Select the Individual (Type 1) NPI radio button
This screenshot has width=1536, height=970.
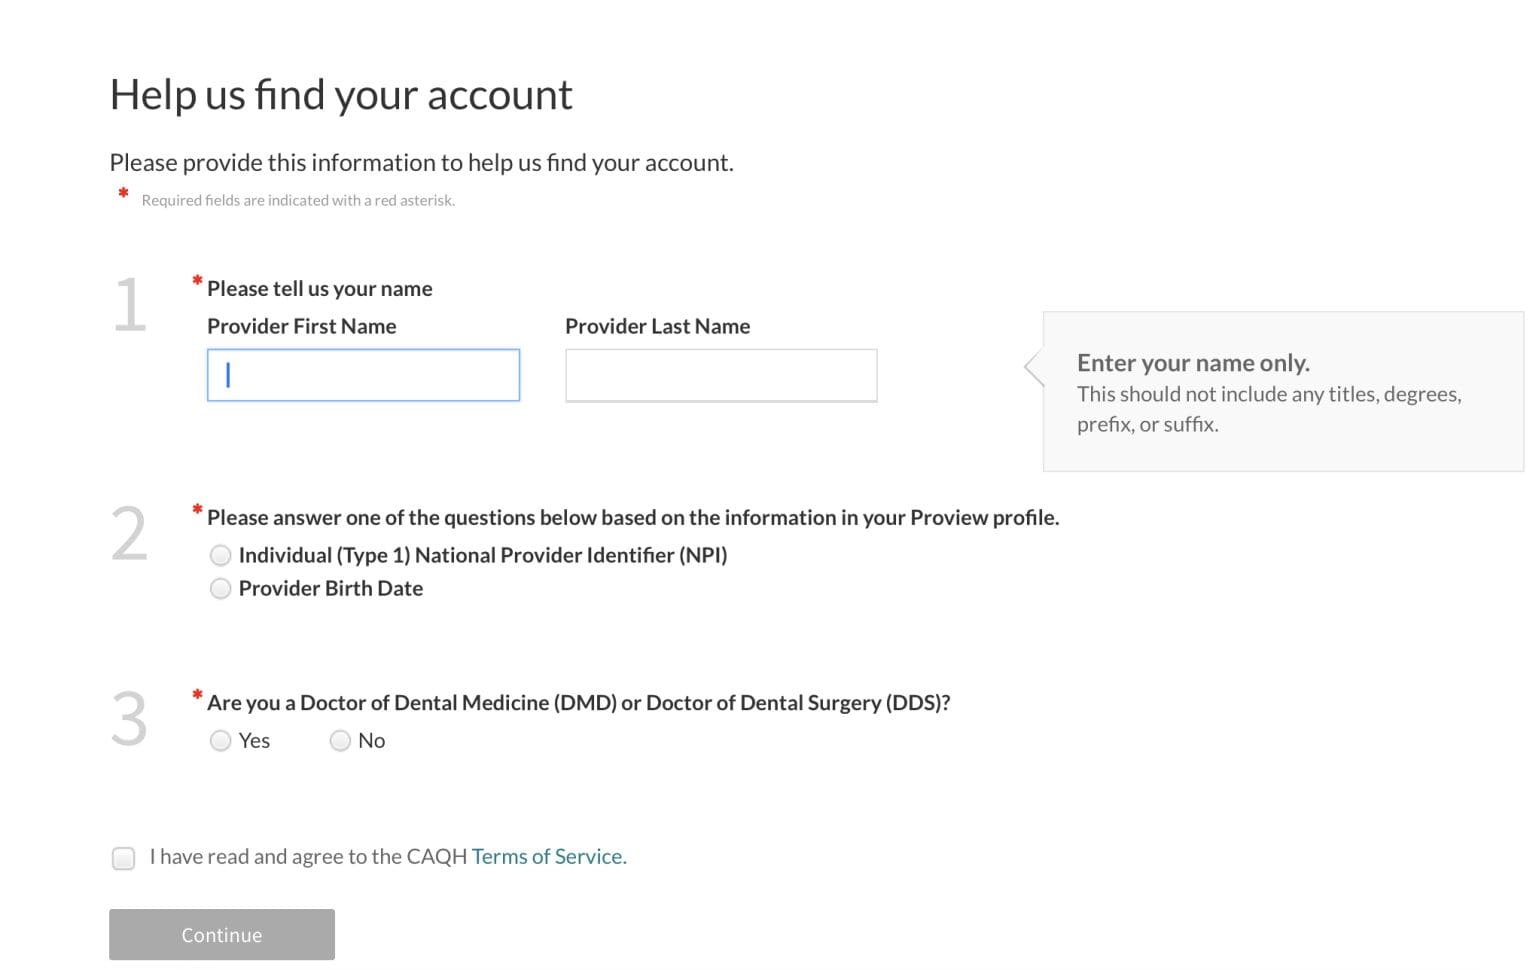[x=220, y=555]
